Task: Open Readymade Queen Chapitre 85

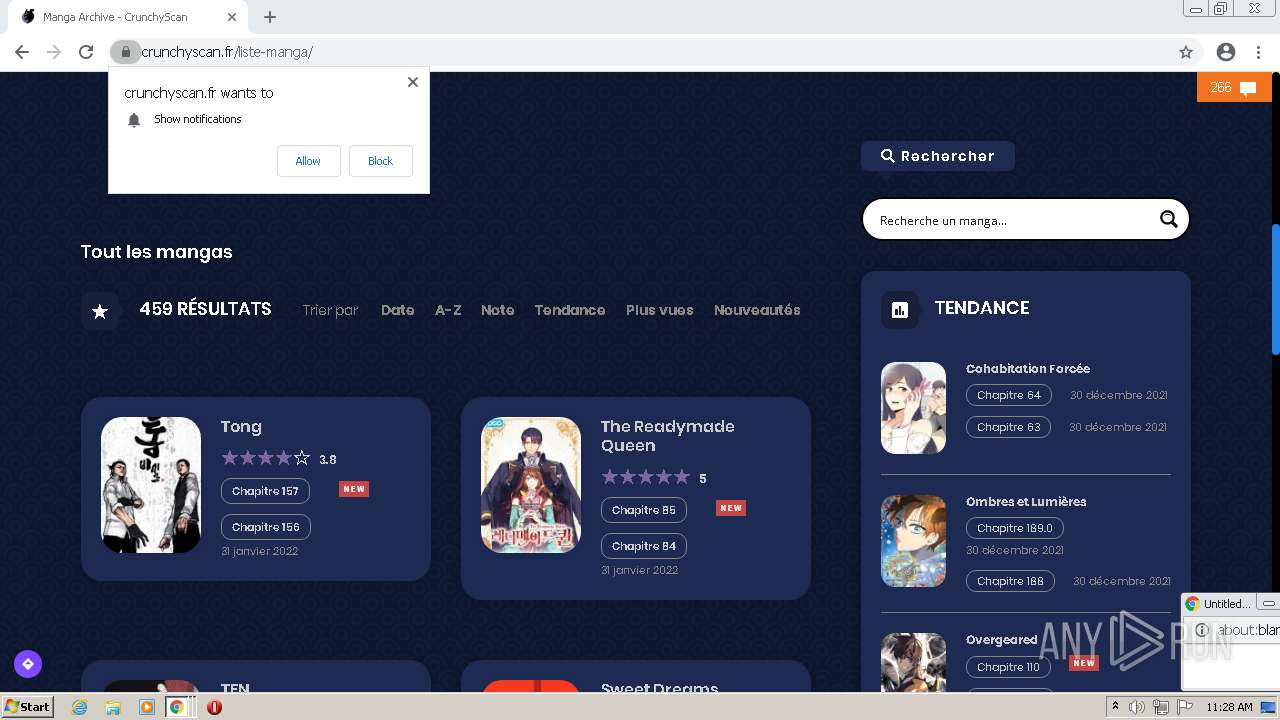Action: [644, 510]
